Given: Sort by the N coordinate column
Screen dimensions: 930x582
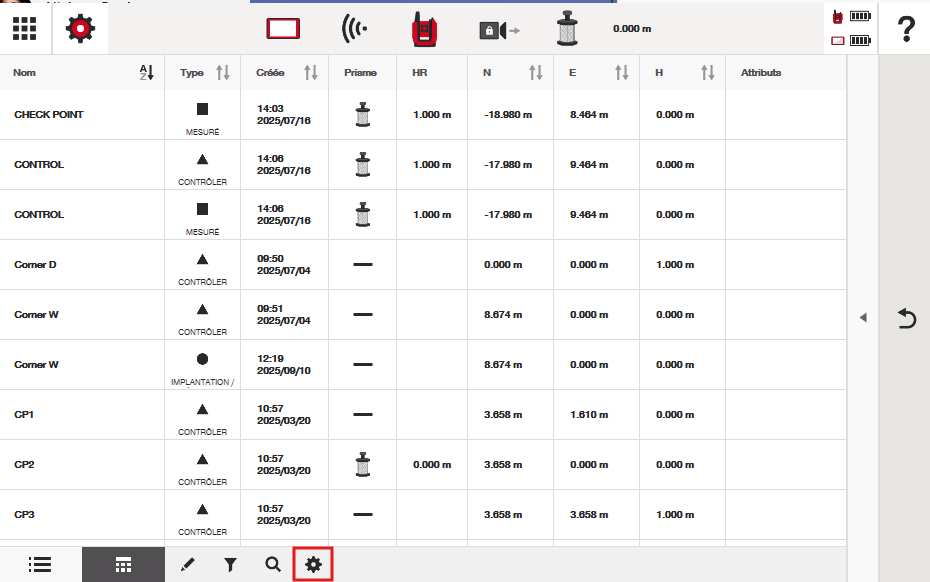Looking at the screenshot, I should coord(536,73).
